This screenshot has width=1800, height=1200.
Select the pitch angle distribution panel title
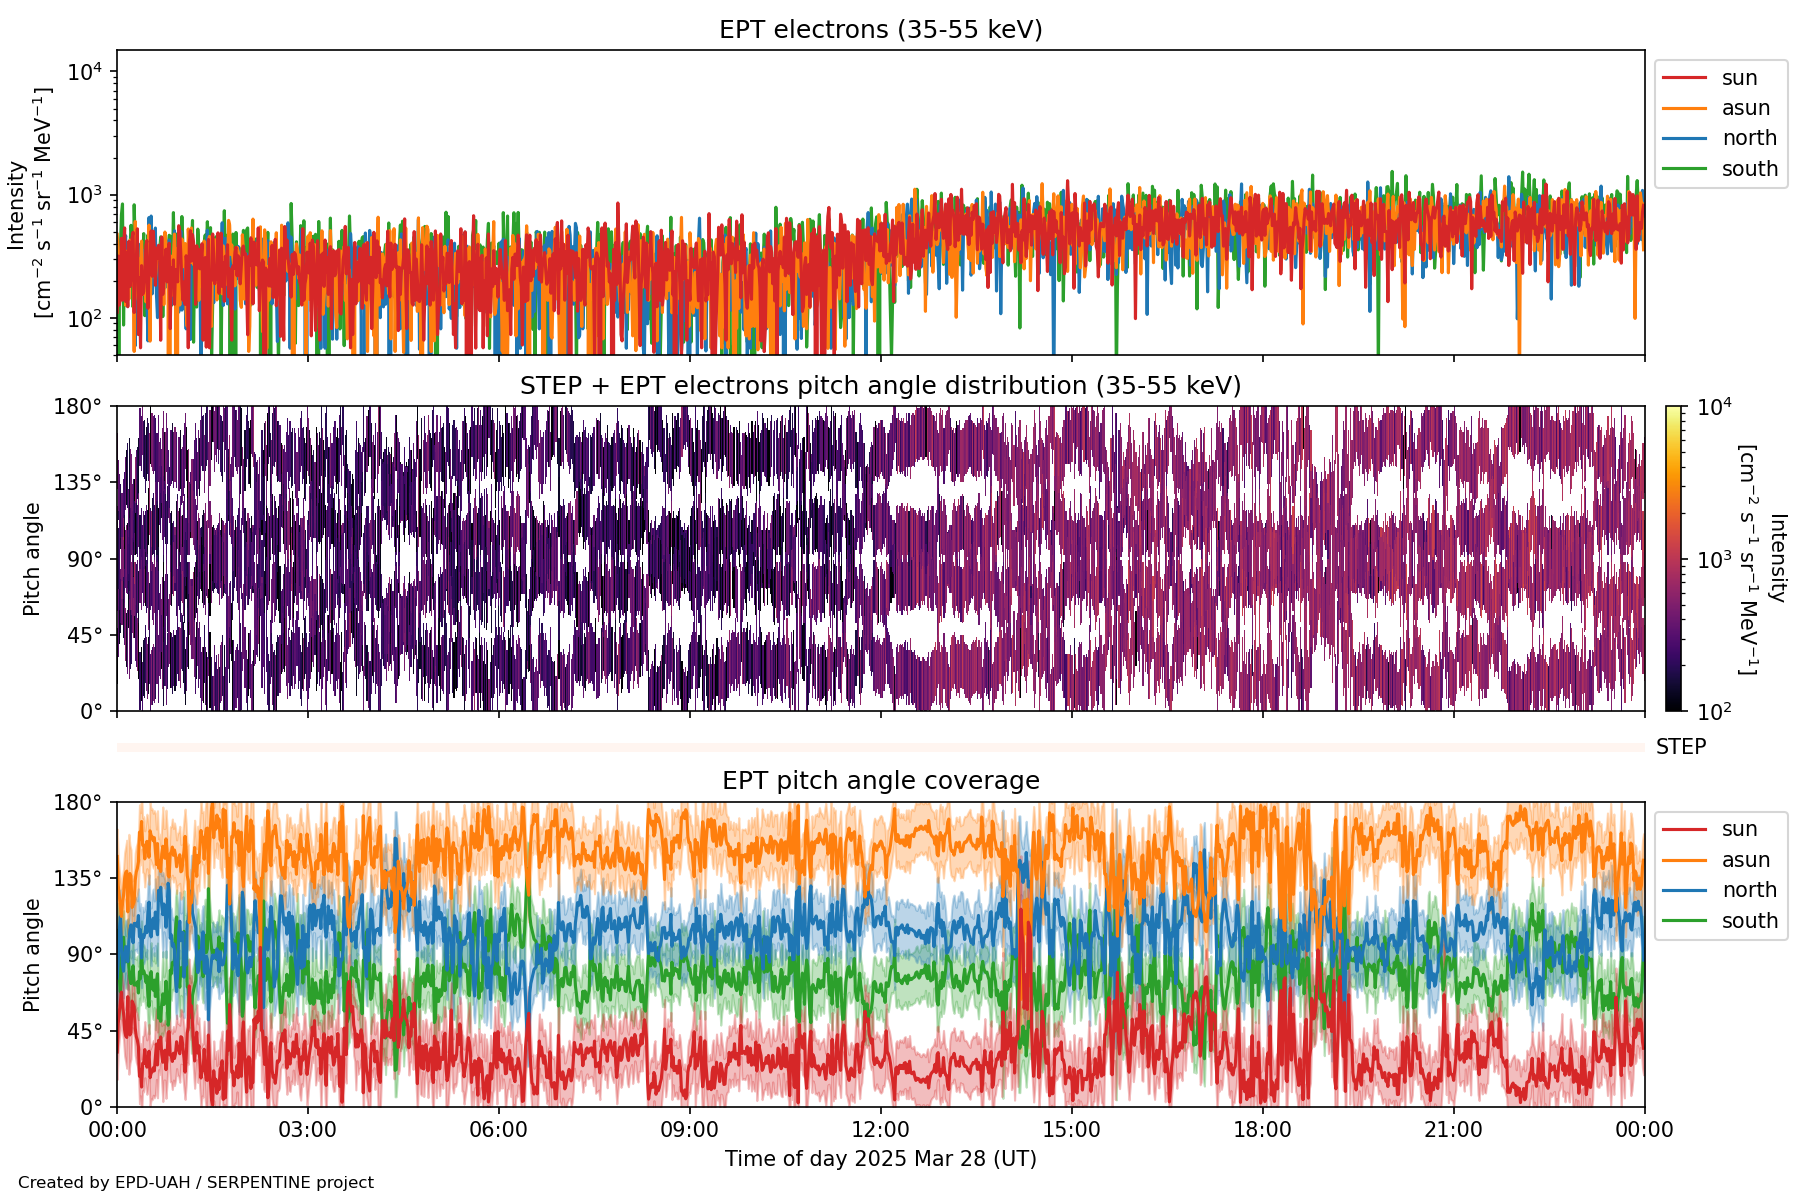pyautogui.click(x=880, y=386)
